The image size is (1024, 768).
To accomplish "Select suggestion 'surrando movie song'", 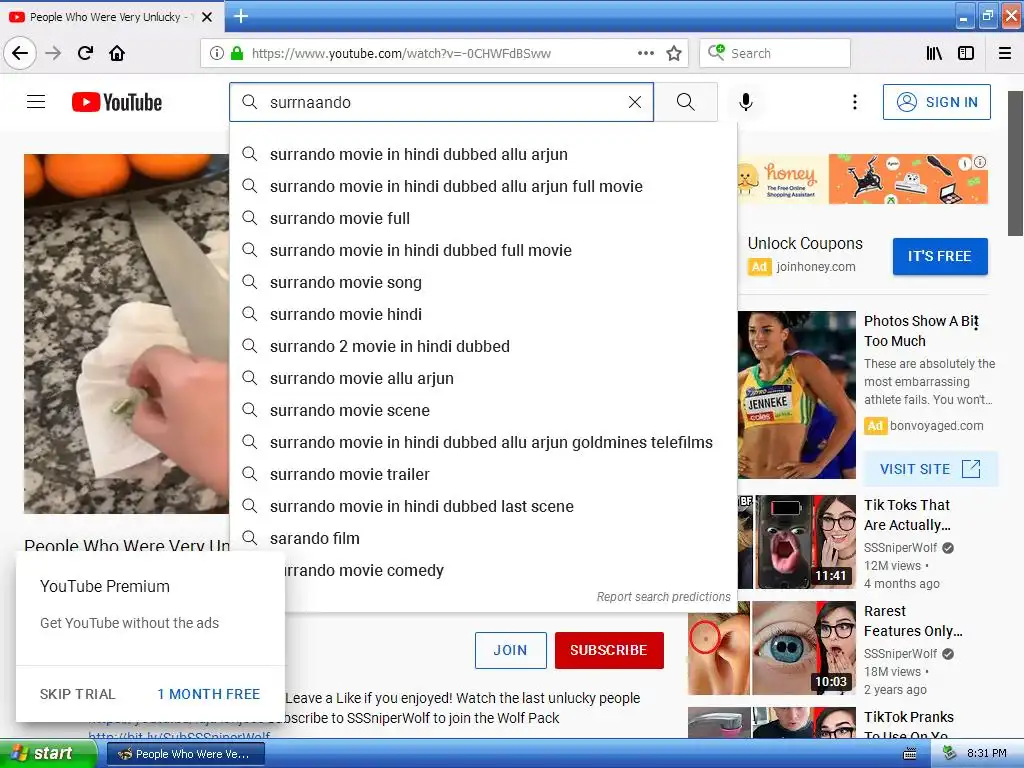I will 483,282.
